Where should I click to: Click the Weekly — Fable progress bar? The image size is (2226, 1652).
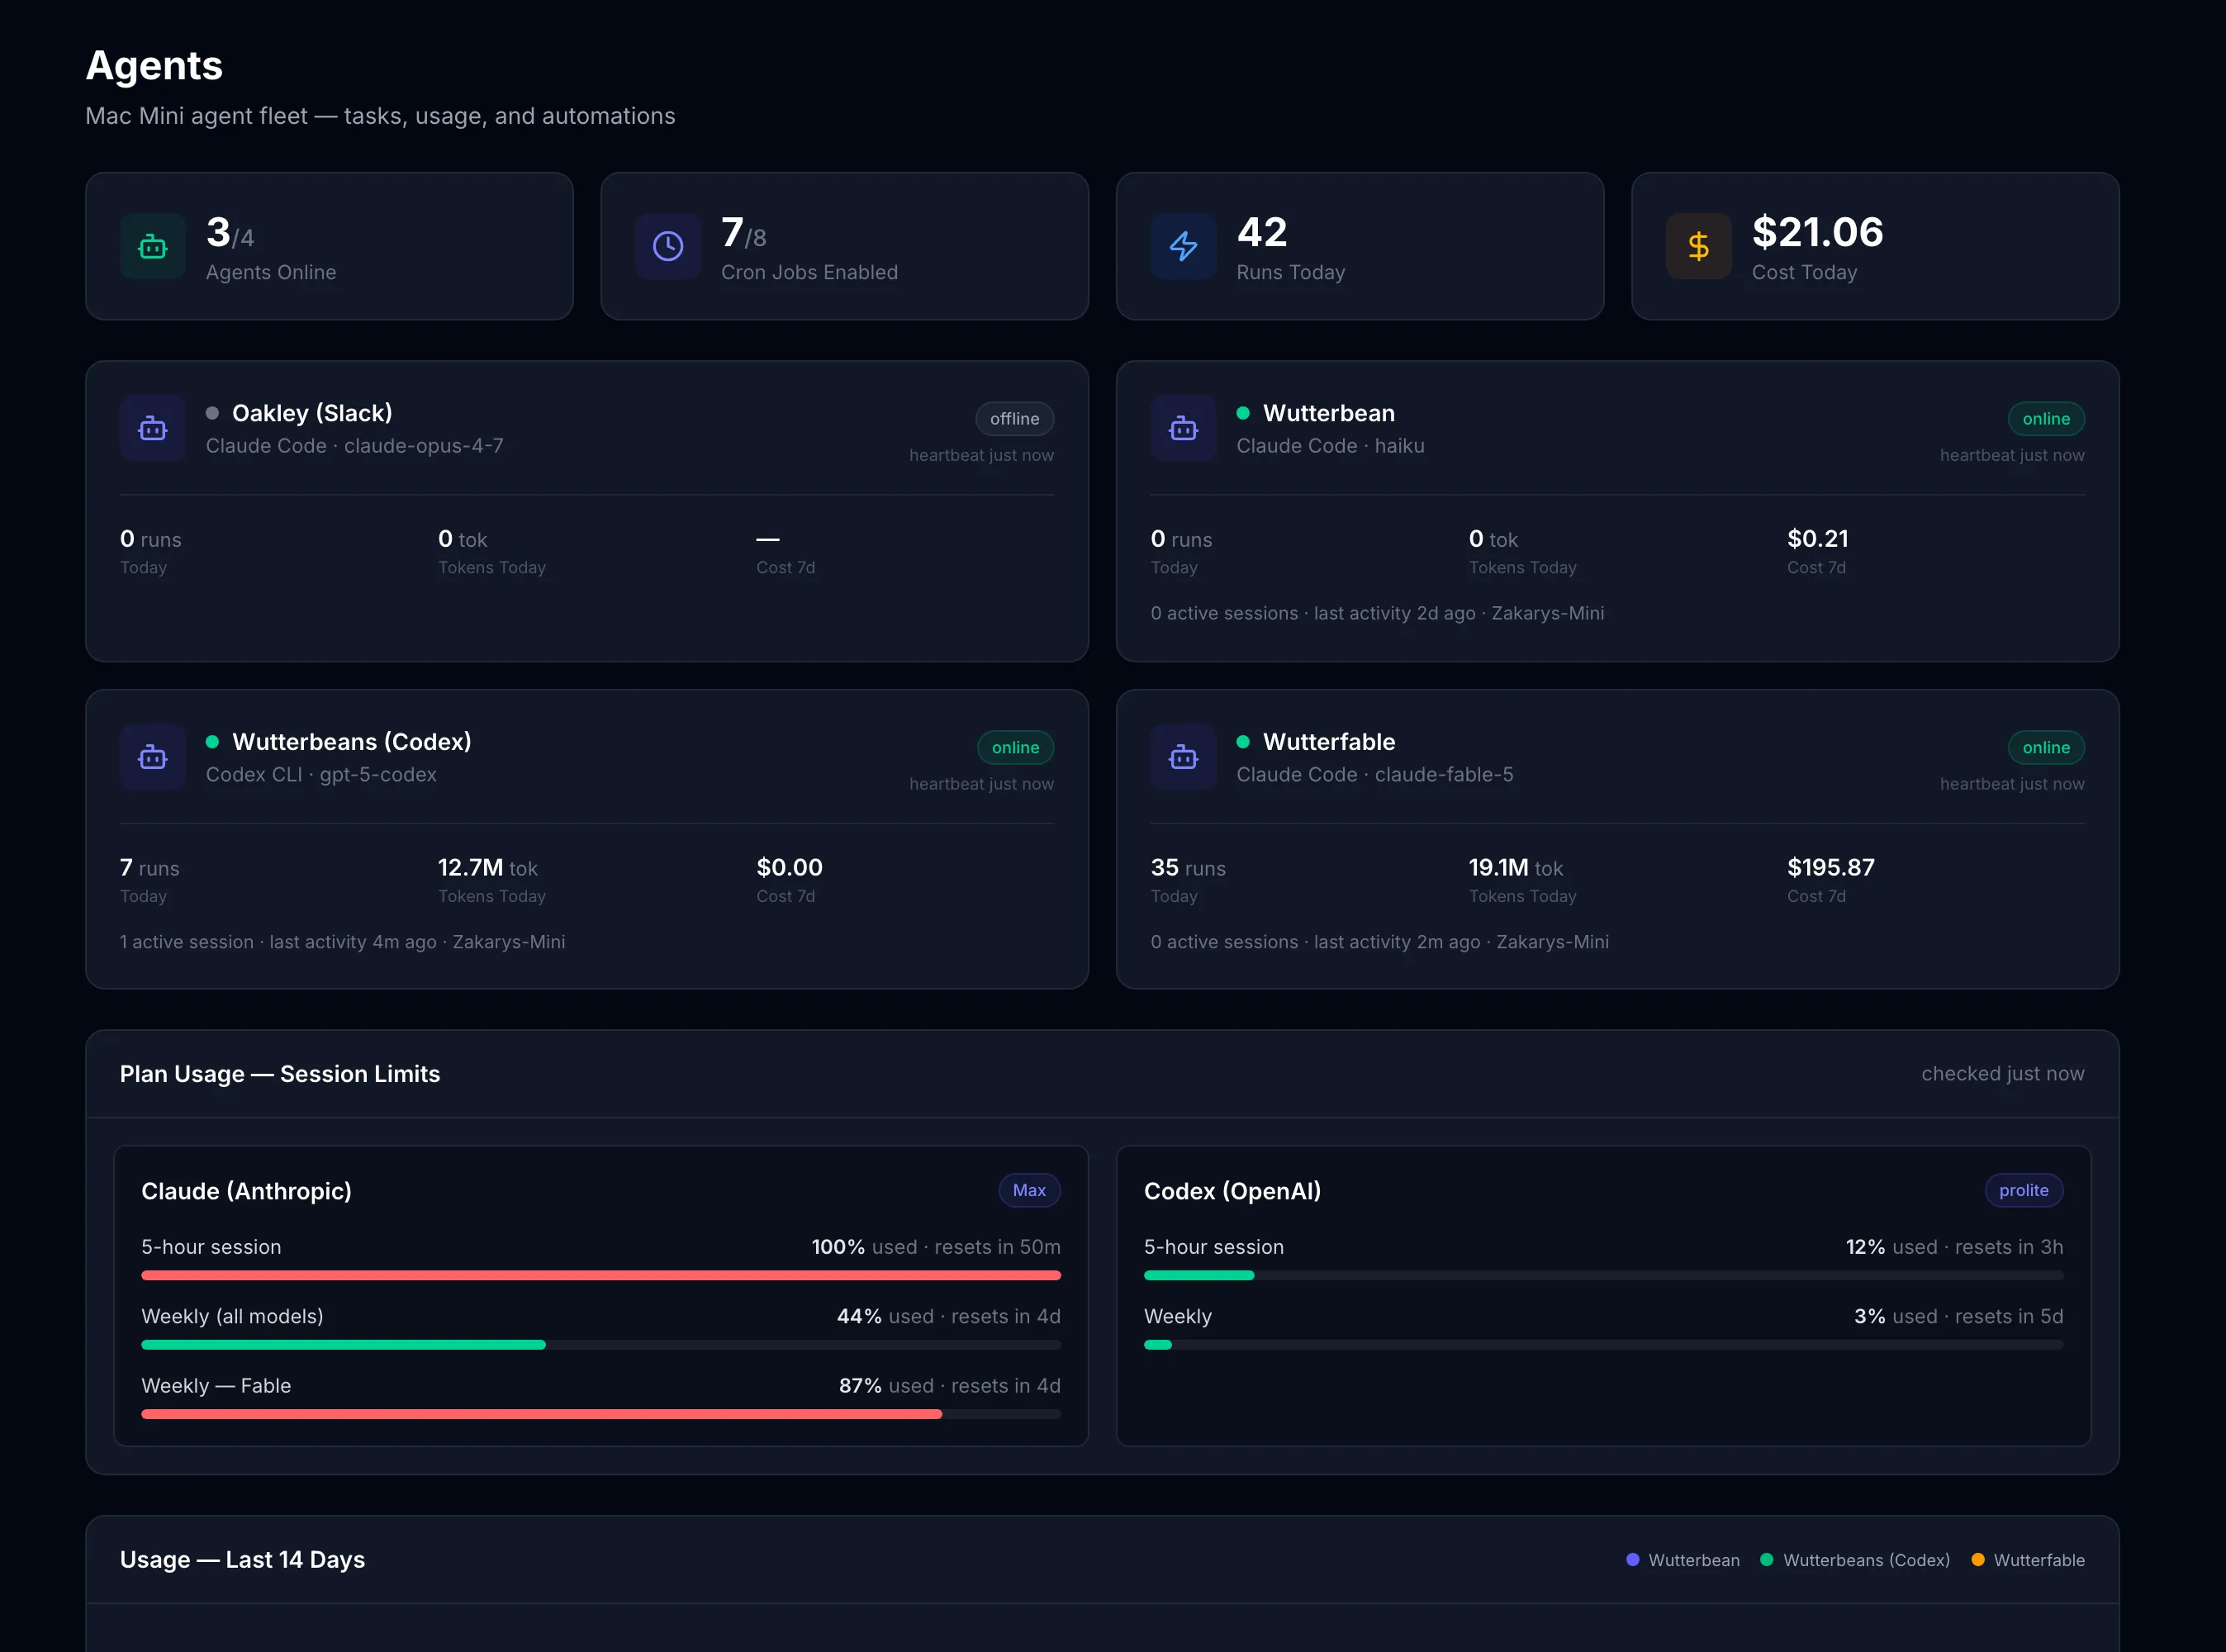tap(601, 1414)
